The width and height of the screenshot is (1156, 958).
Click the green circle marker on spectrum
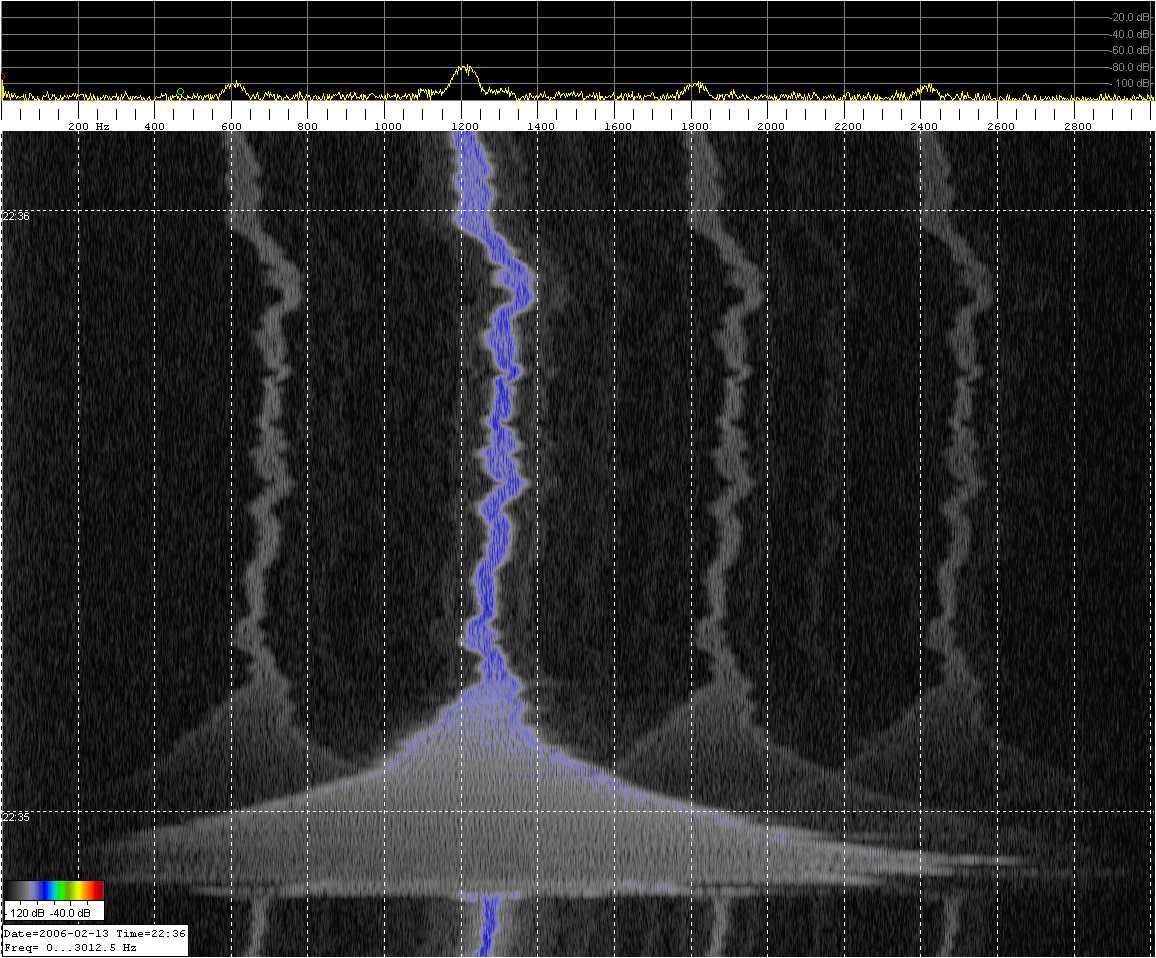[180, 92]
